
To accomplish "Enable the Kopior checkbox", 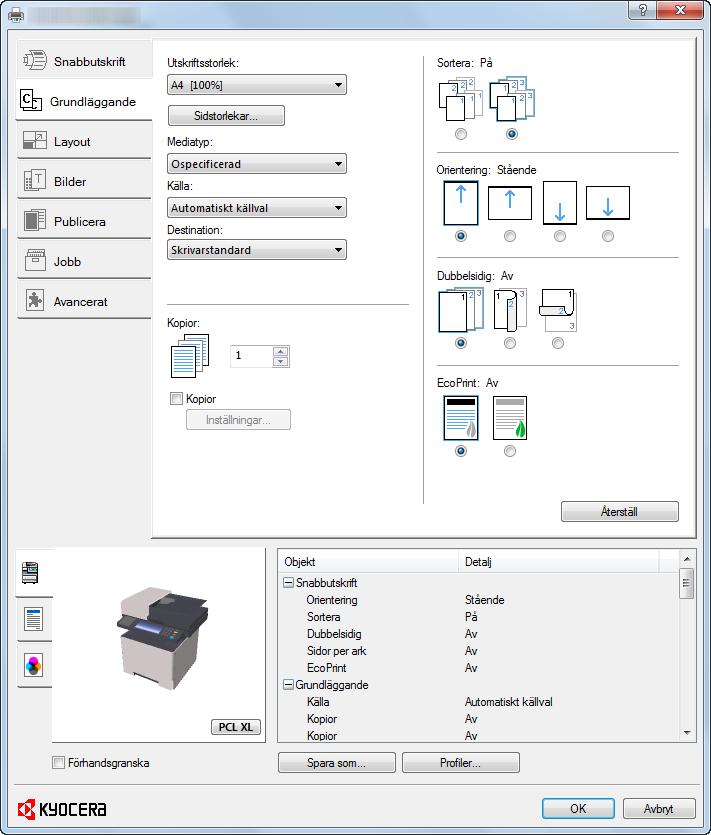I will (176, 398).
